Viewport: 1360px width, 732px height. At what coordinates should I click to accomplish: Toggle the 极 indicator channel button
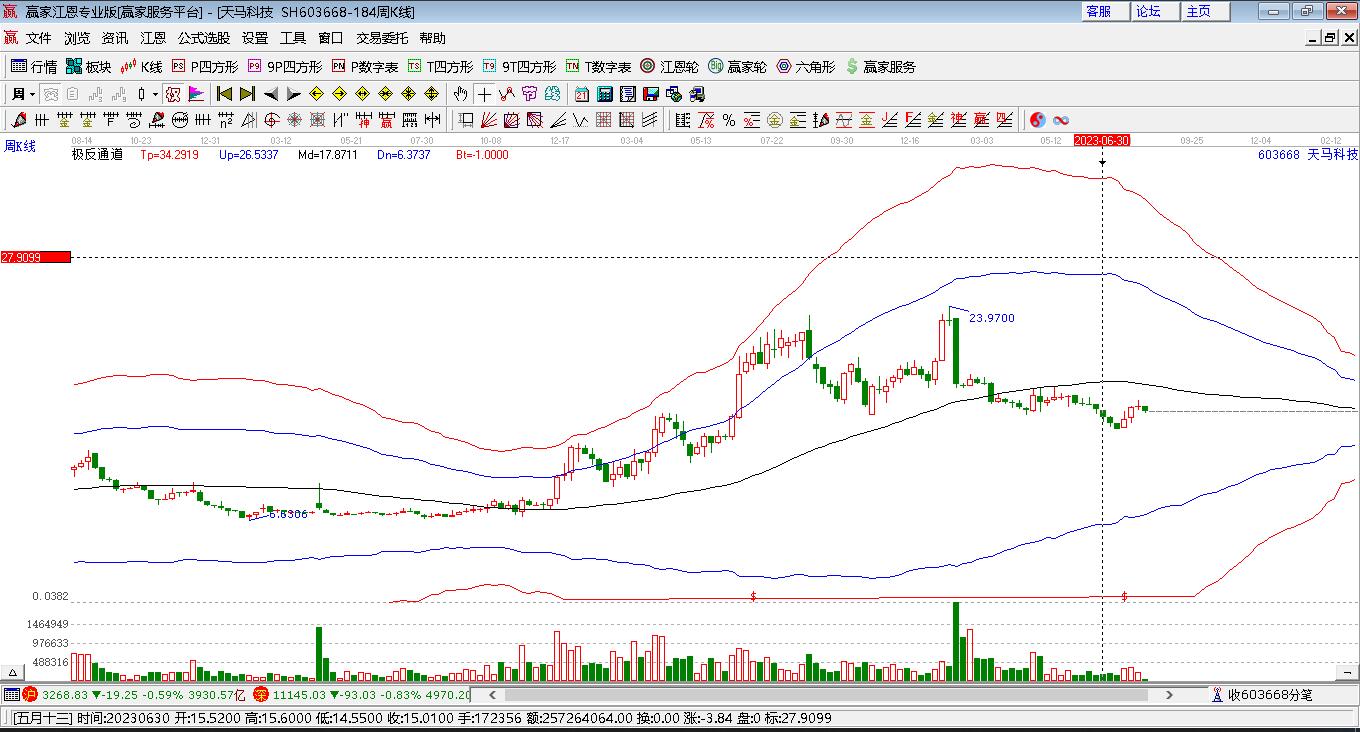coord(172,94)
